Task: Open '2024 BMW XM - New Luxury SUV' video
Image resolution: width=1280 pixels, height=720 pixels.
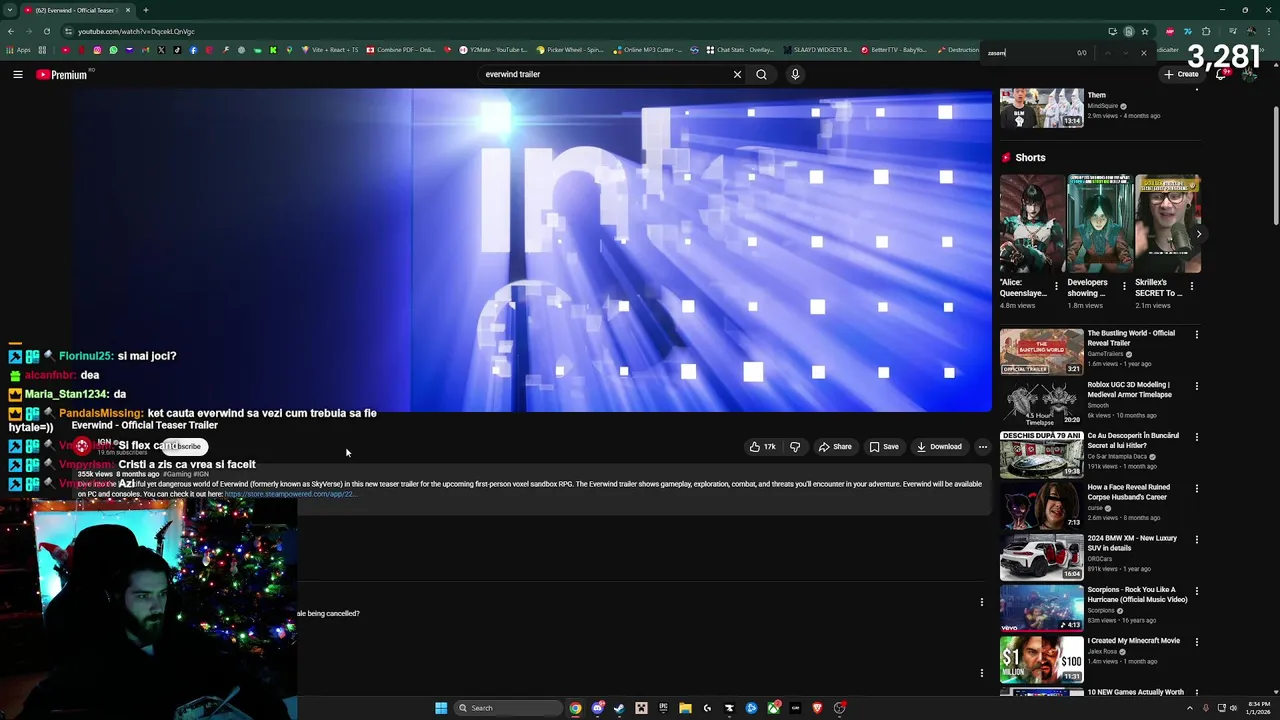Action: pyautogui.click(x=1132, y=543)
